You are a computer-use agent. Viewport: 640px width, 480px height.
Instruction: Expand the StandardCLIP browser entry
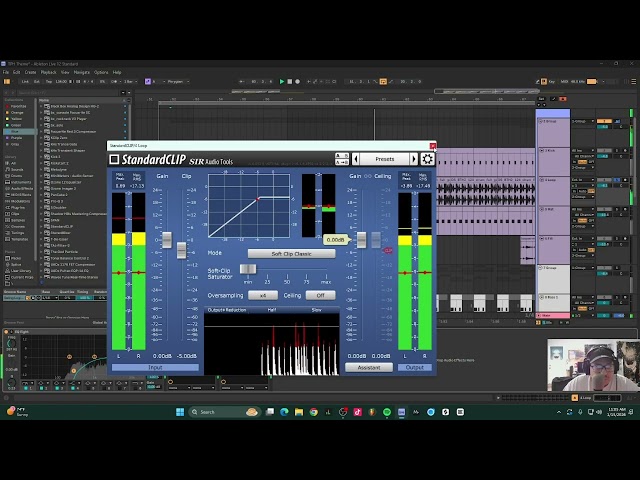point(41,227)
